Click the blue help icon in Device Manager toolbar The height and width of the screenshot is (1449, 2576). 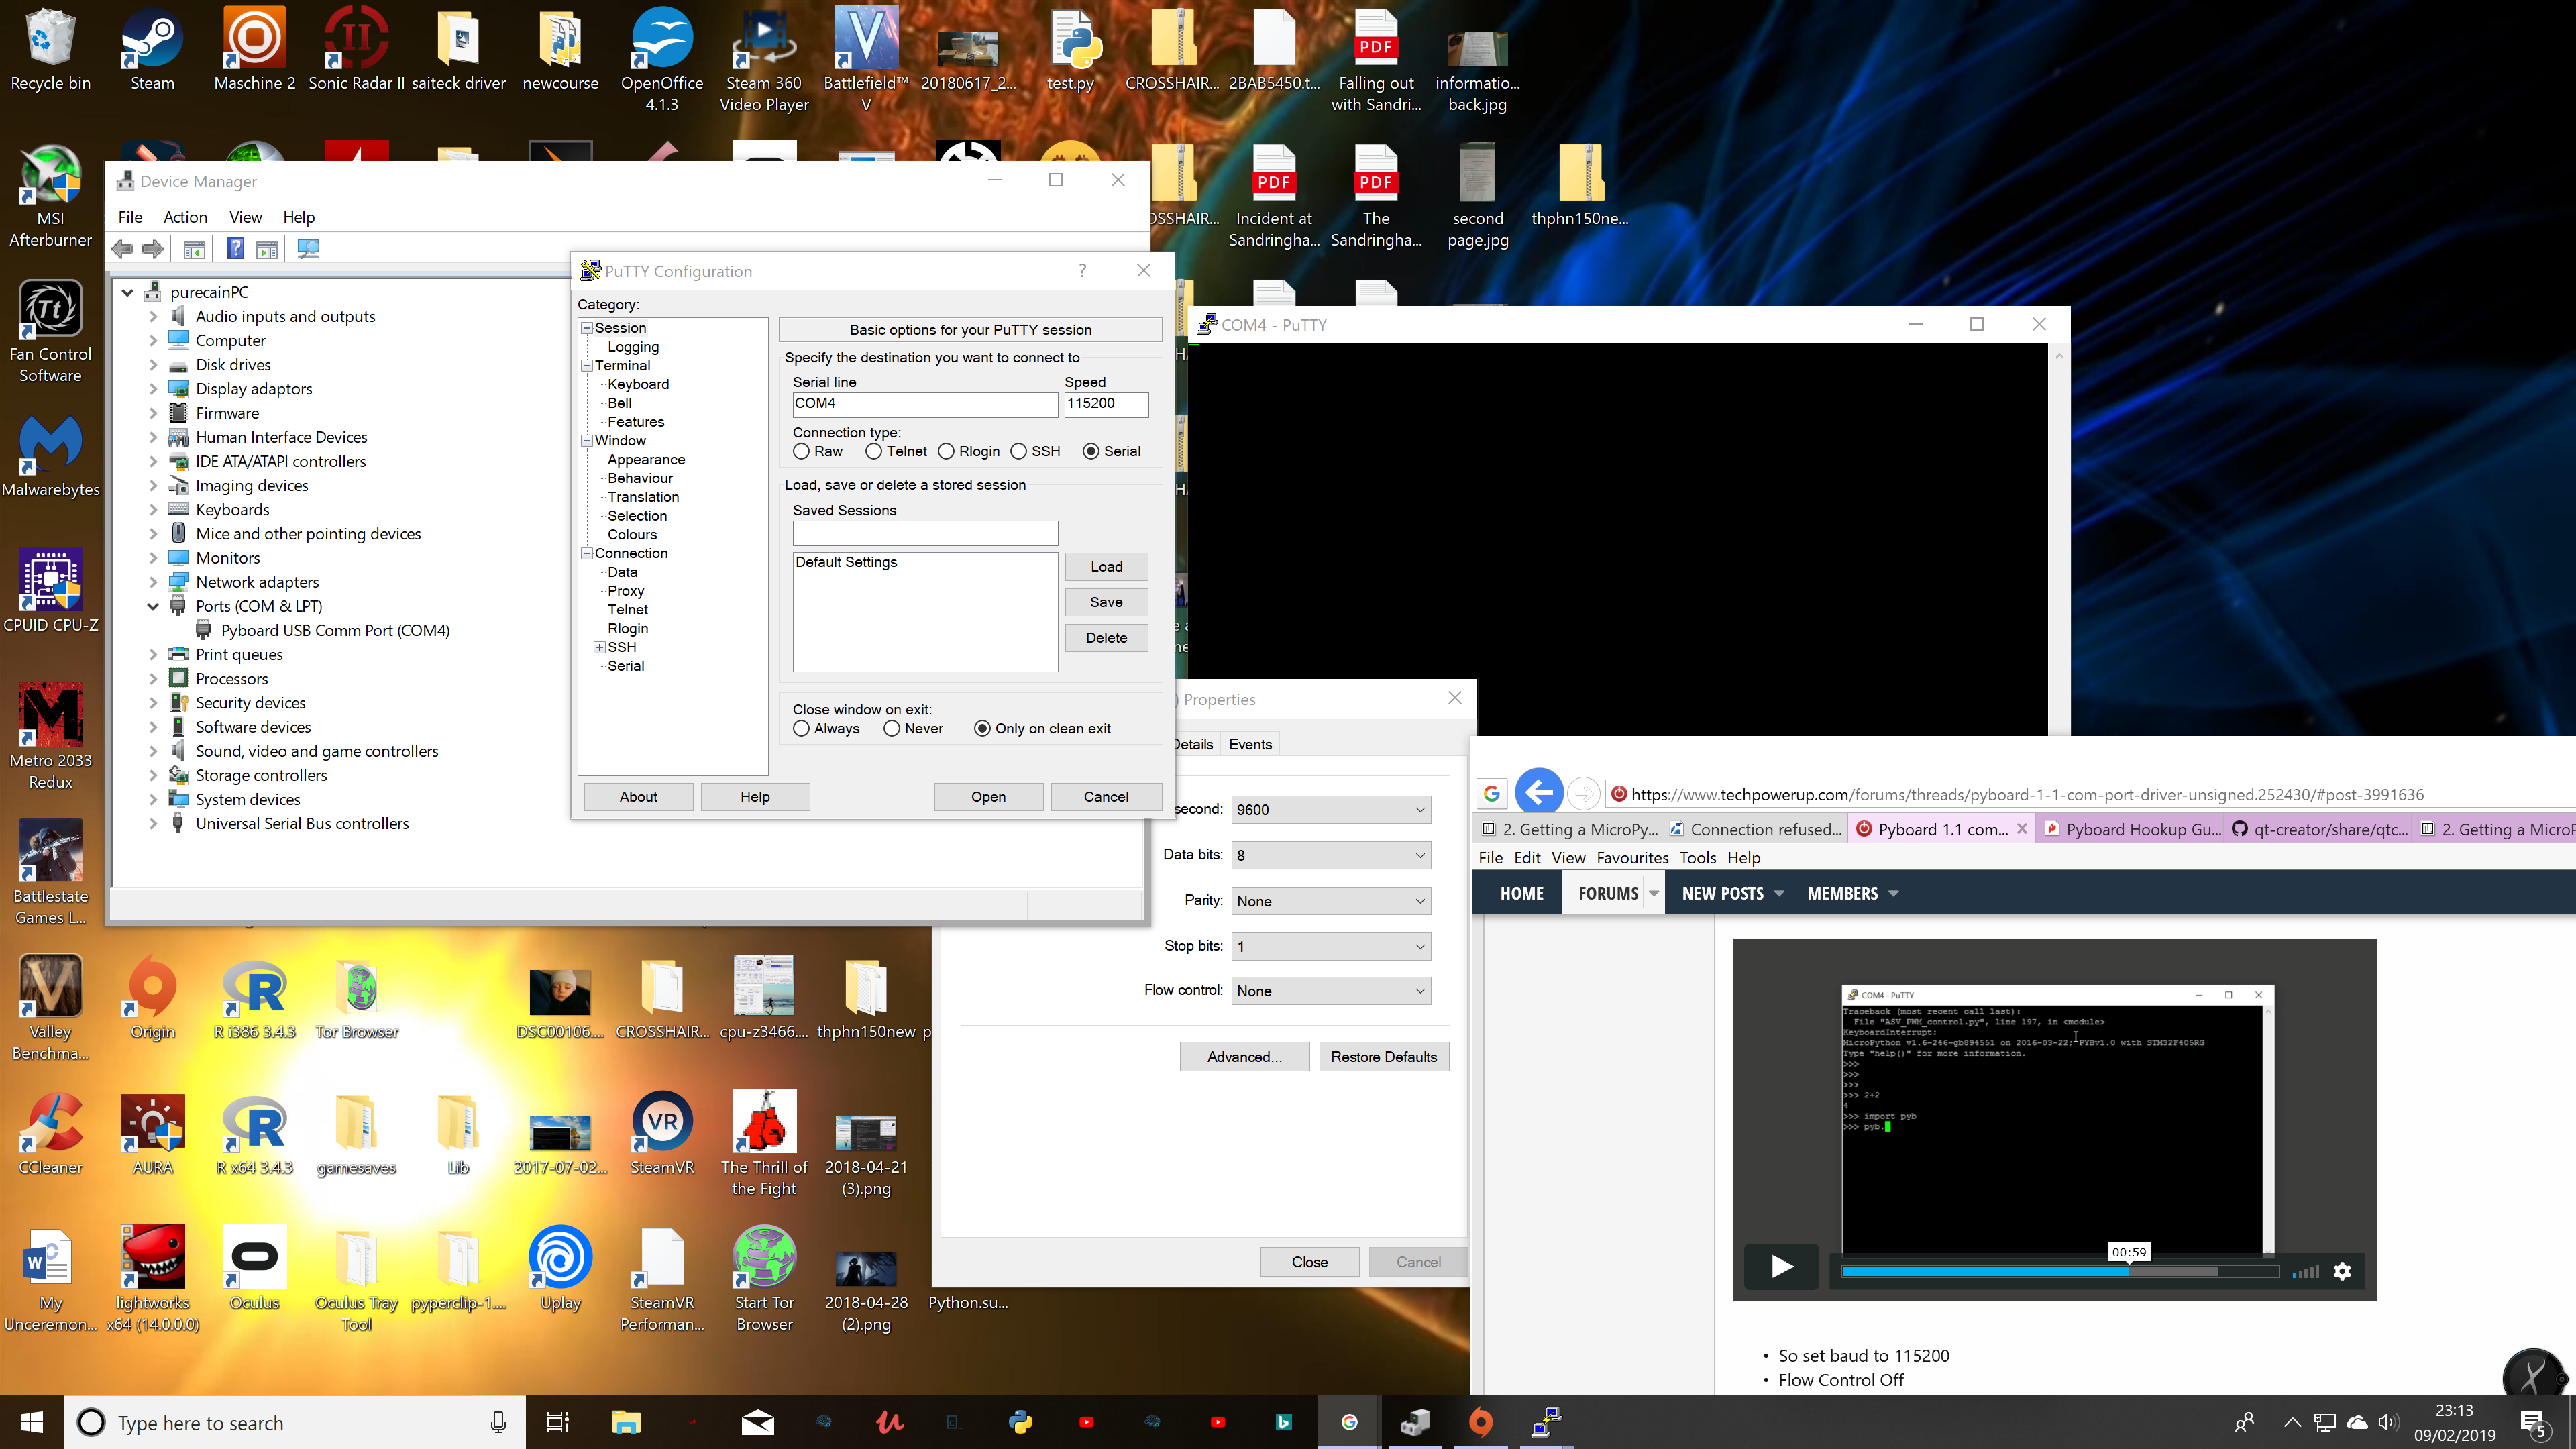click(x=235, y=249)
